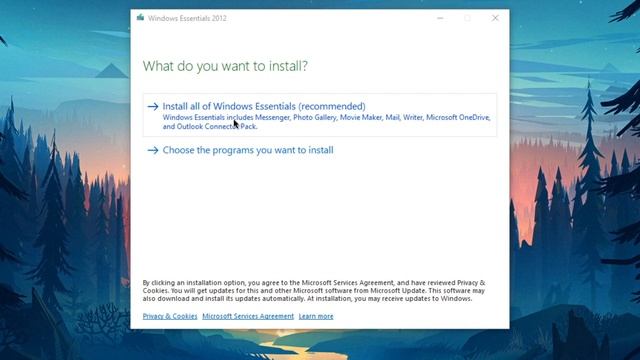Viewport: 640px width, 360px height.
Task: Select Choose the programs you want to install
Action: coord(248,150)
